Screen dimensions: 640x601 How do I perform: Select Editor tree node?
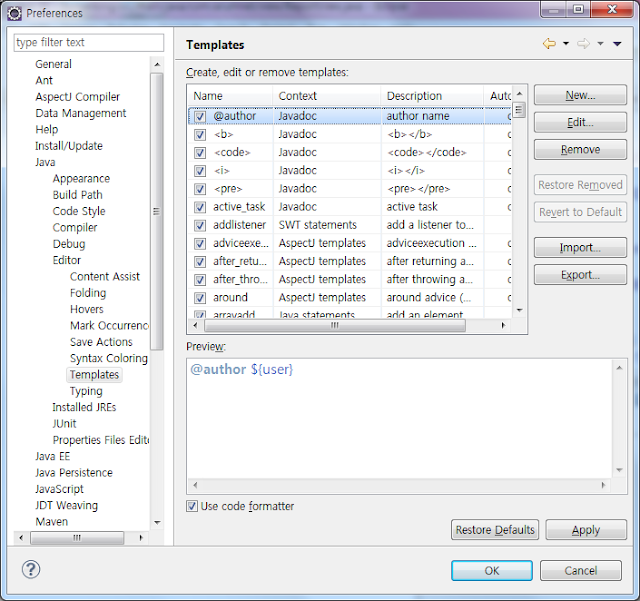click(67, 260)
